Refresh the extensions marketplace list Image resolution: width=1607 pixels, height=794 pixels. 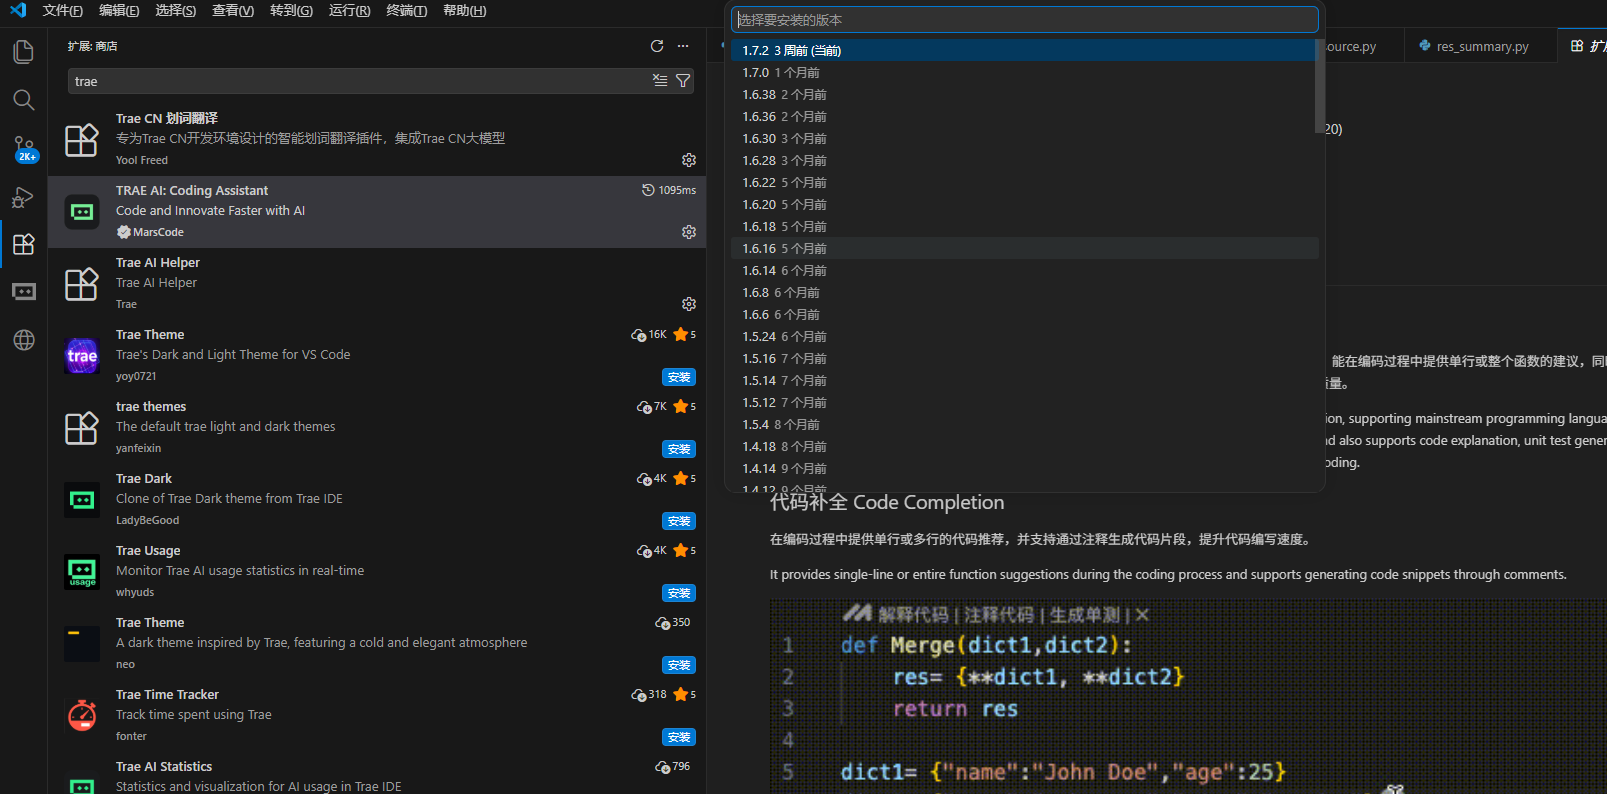657,46
